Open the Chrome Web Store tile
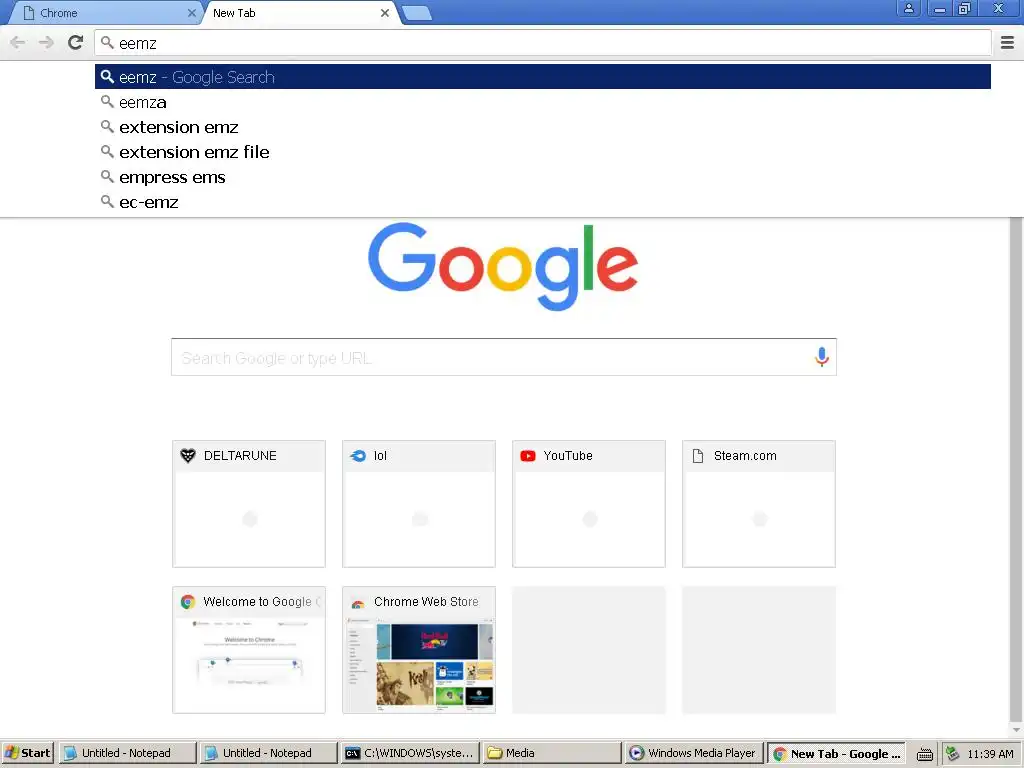This screenshot has height=768, width=1024. coord(419,650)
